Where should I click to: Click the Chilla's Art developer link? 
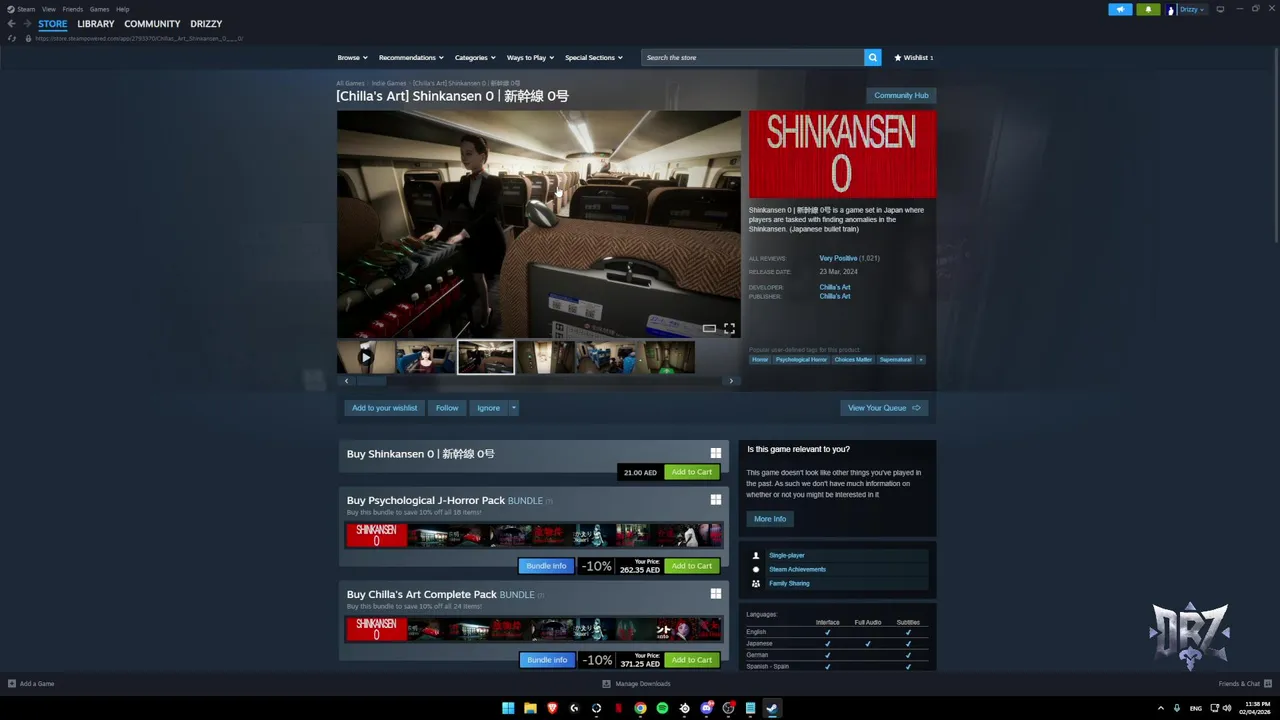click(835, 287)
